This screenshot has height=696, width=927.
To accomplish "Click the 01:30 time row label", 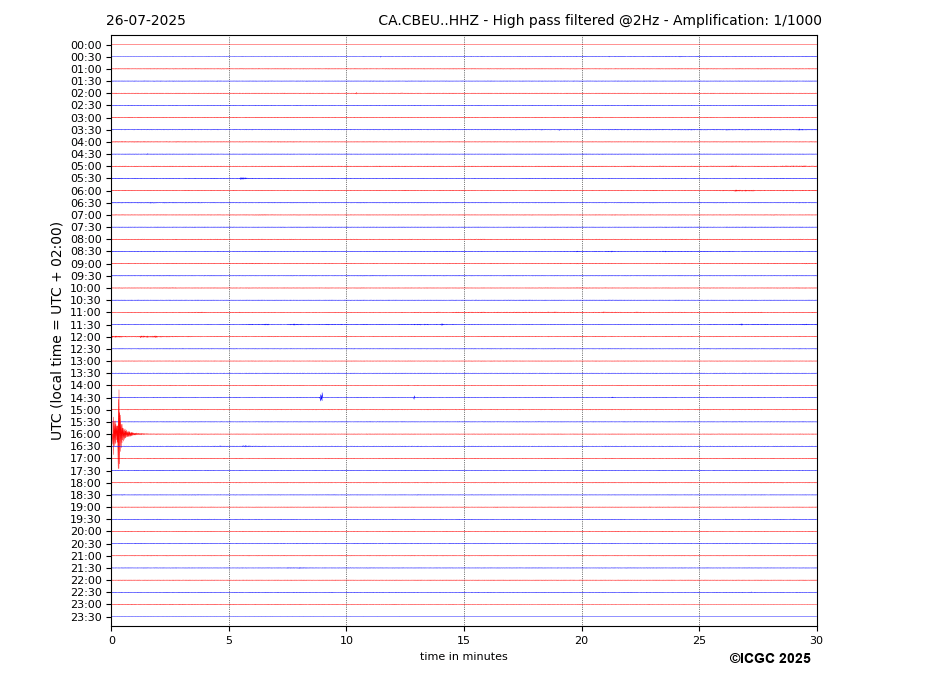I will pos(86,82).
